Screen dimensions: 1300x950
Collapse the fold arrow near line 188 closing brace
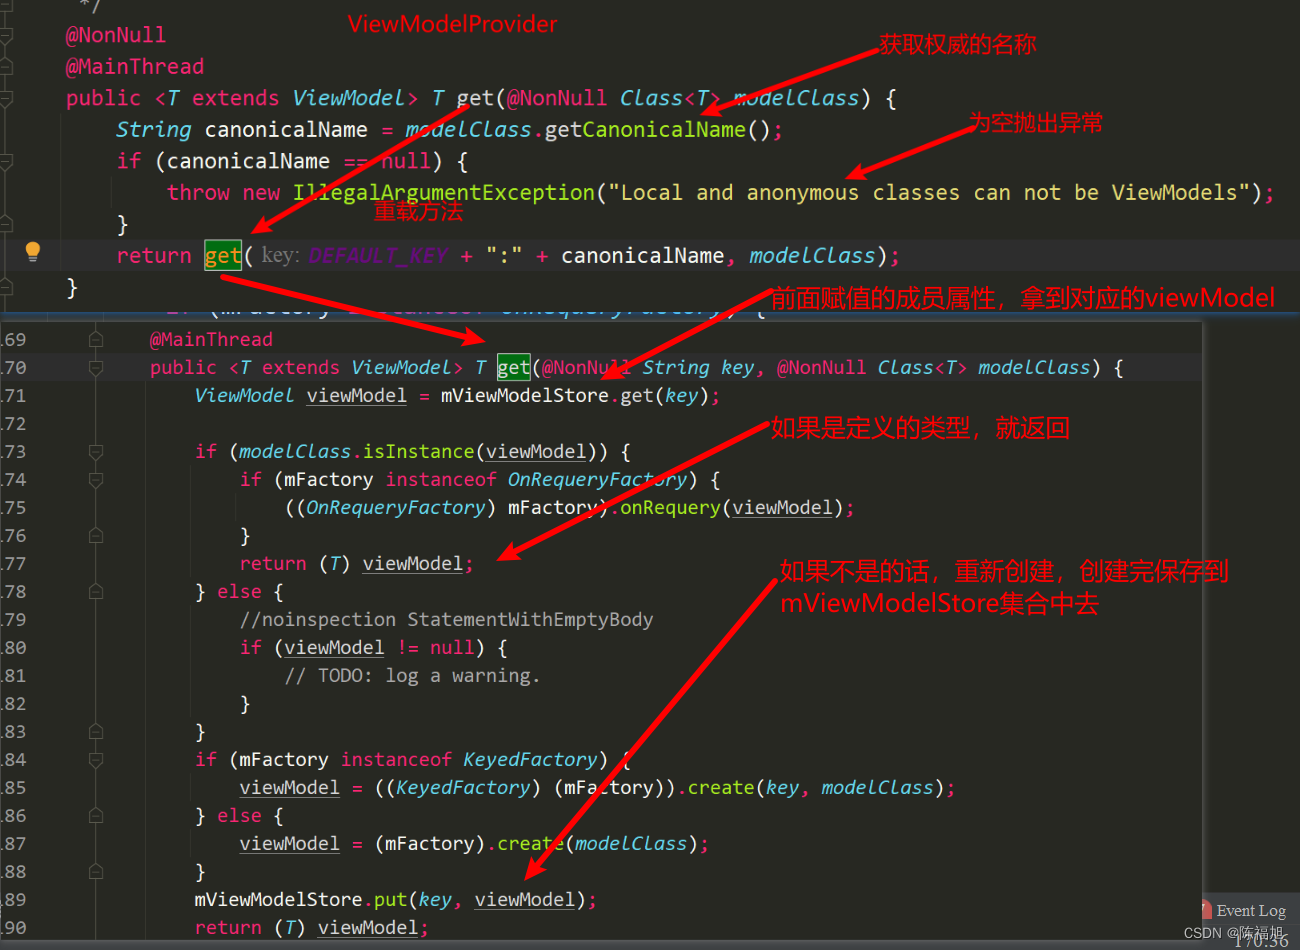click(x=96, y=871)
